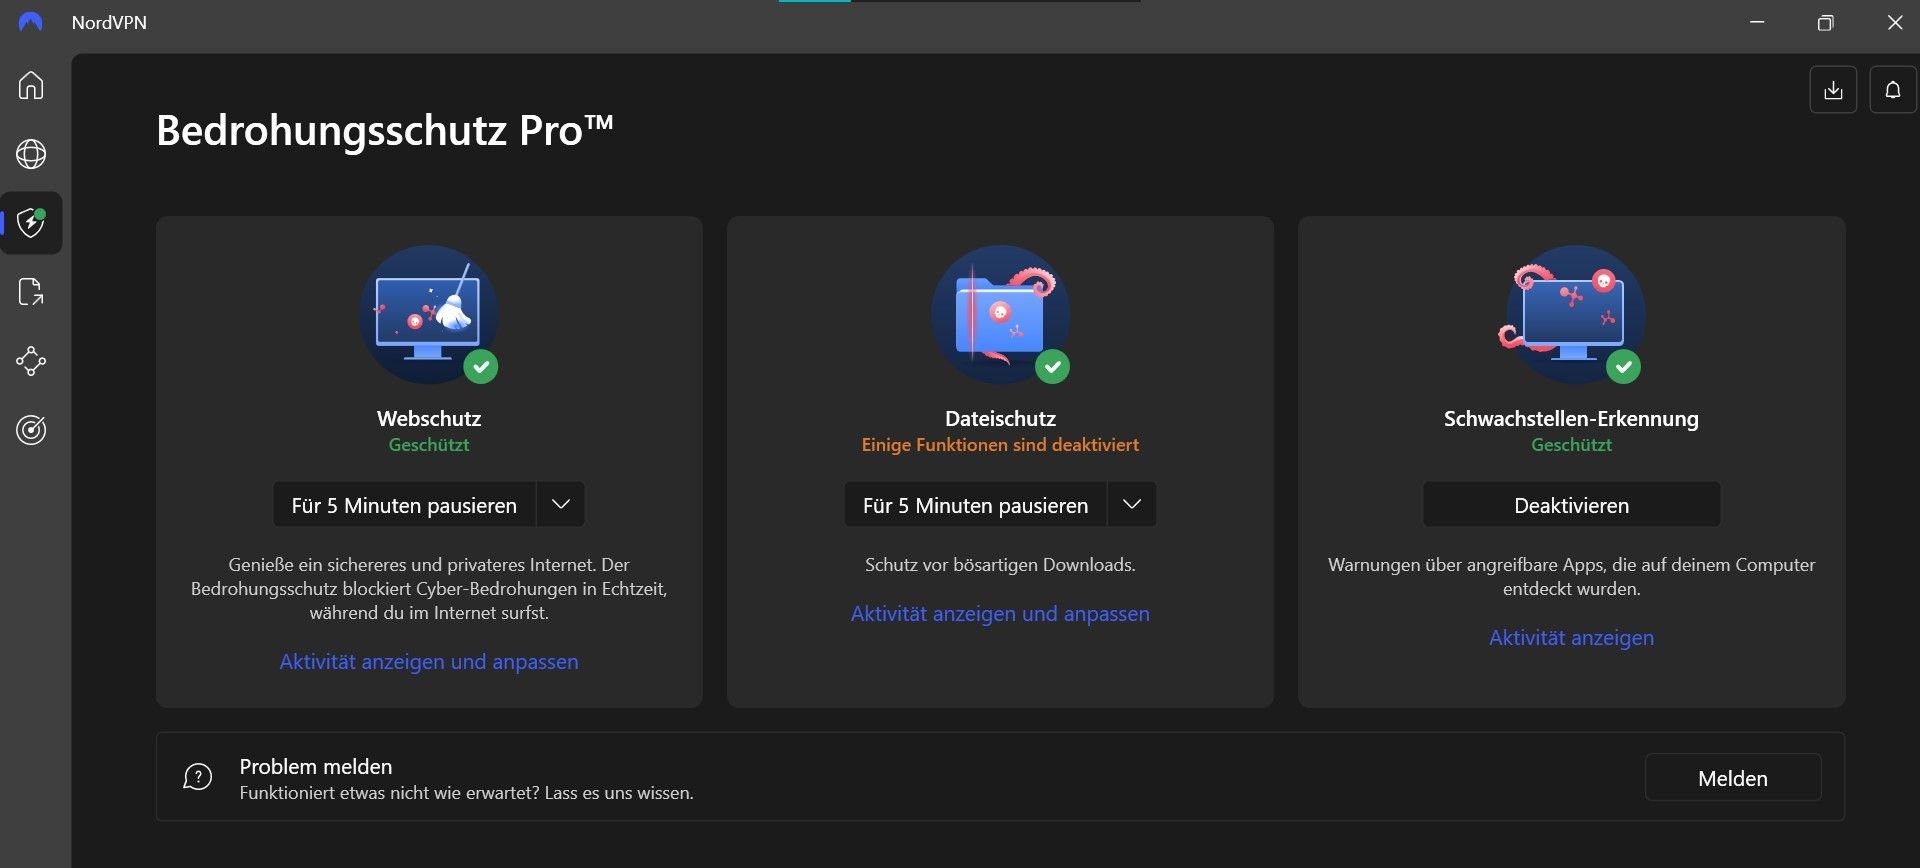Minimize the NordVPN window
This screenshot has height=868, width=1920.
click(x=1757, y=22)
